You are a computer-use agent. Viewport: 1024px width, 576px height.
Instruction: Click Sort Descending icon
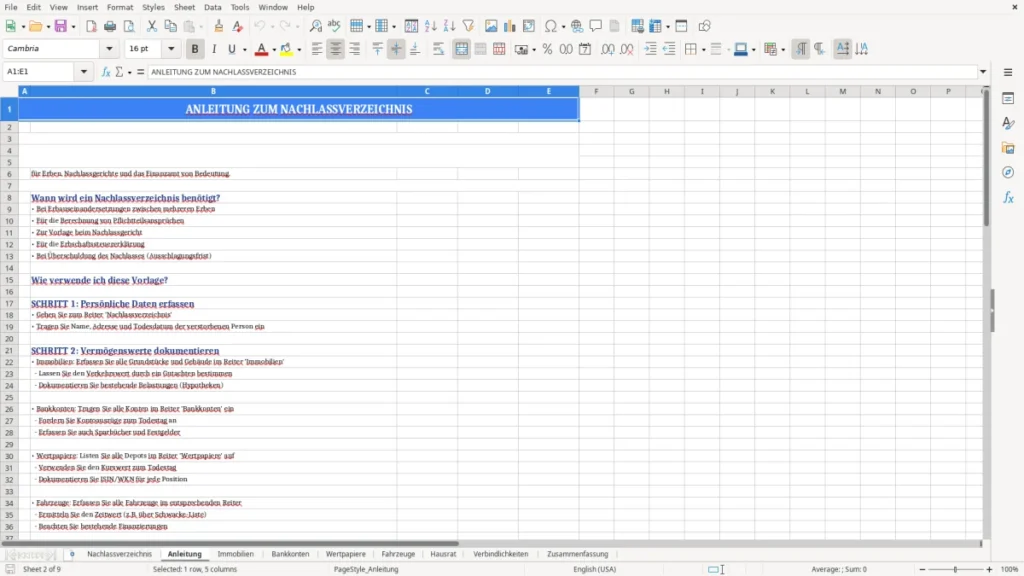449,26
